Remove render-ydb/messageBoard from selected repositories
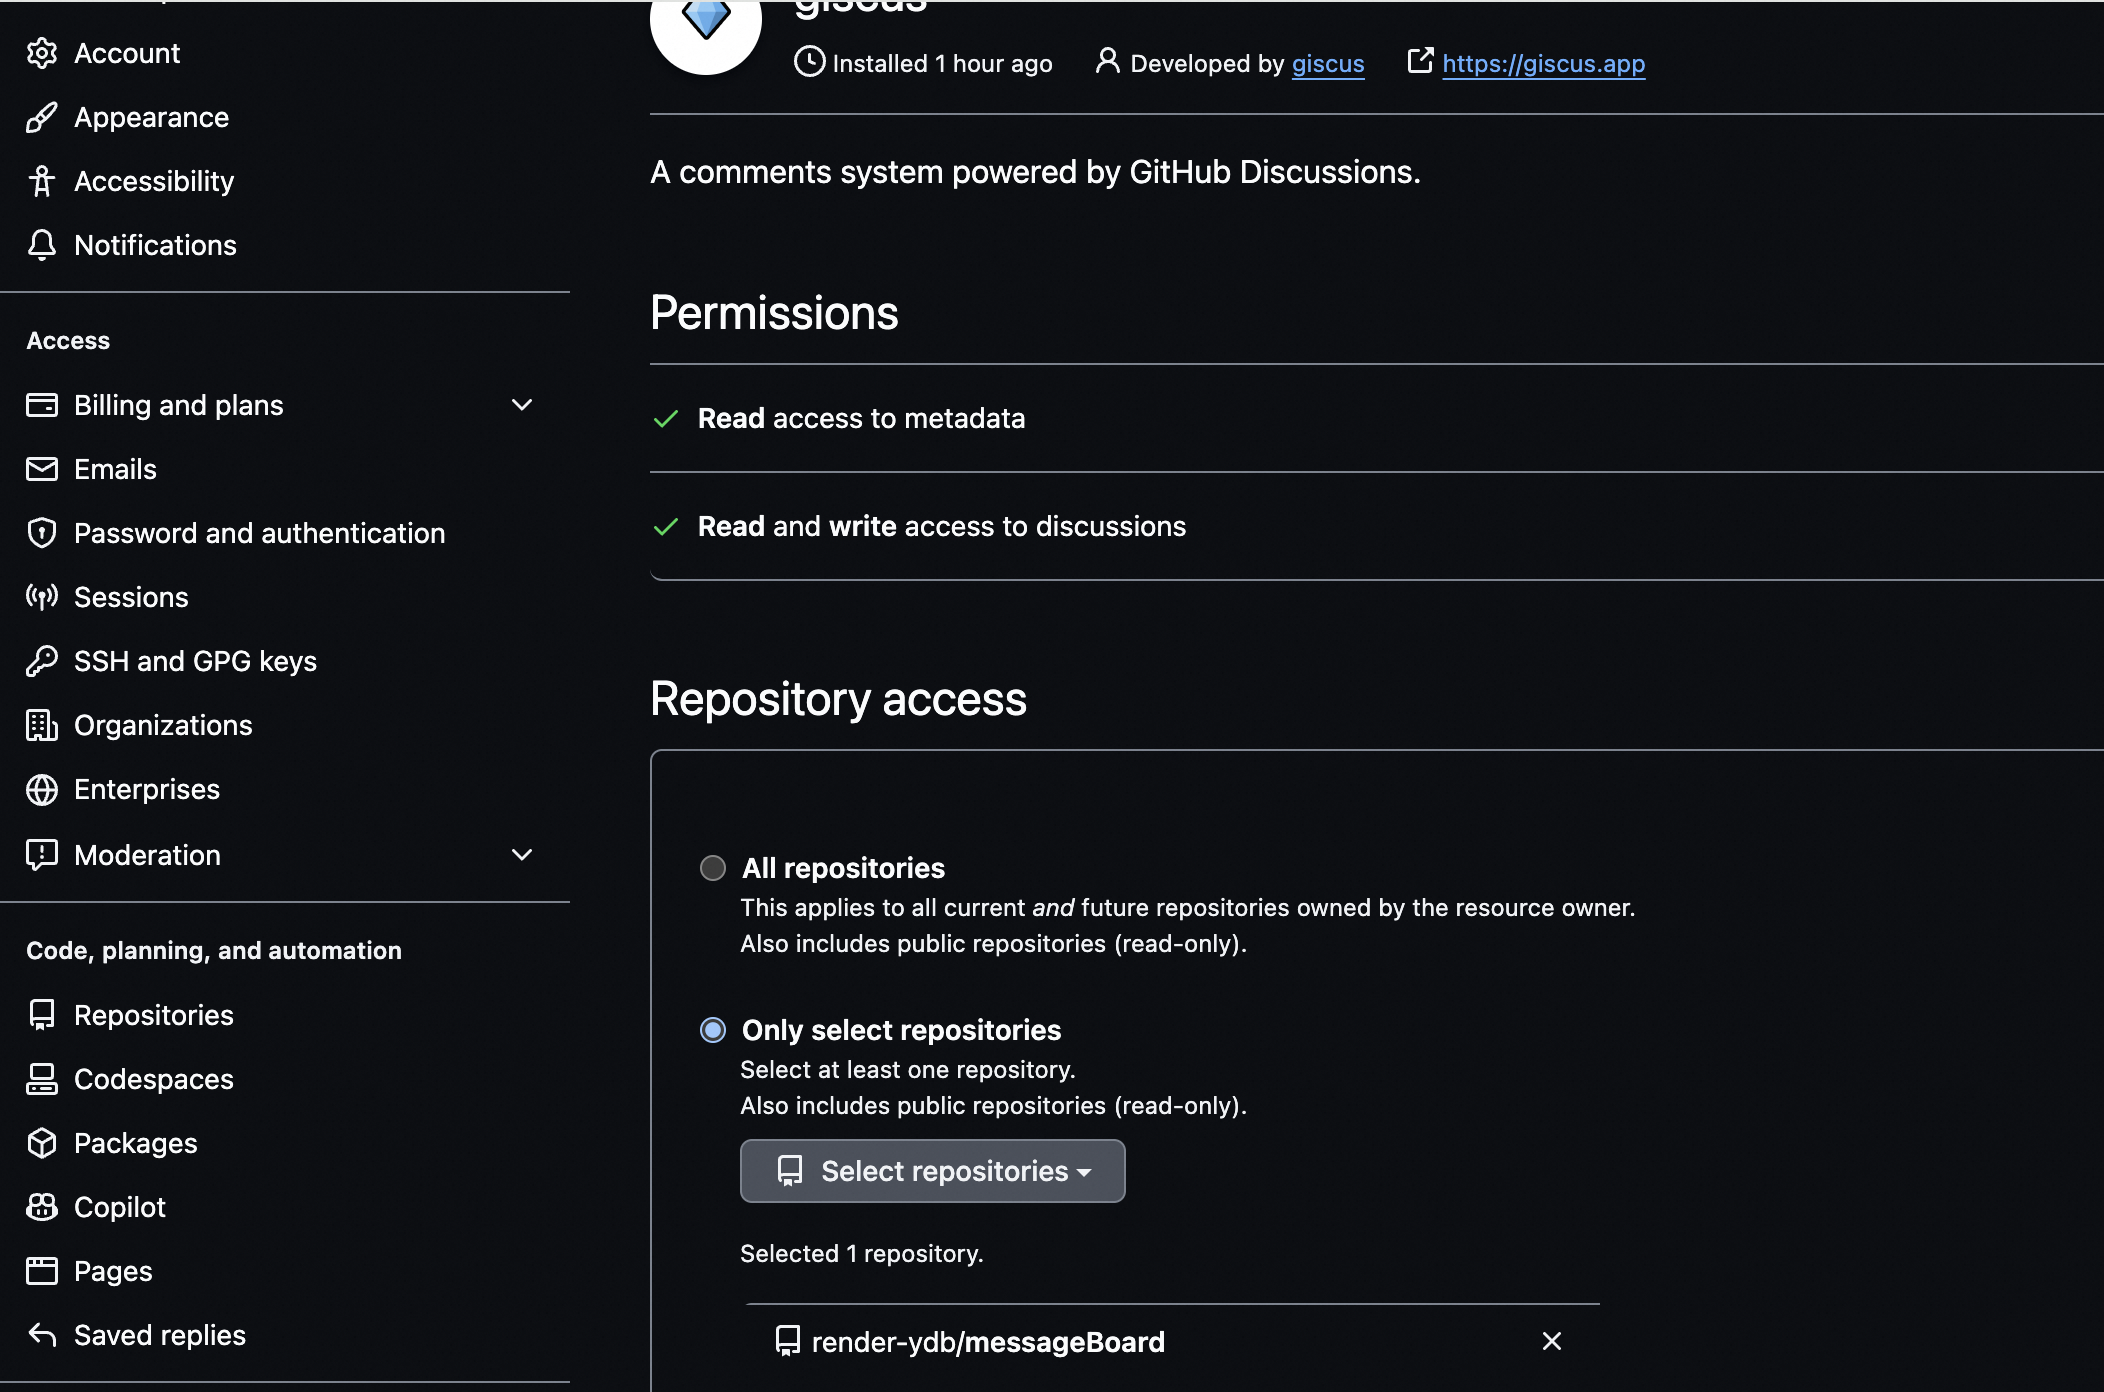Viewport: 2104px width, 1392px height. point(1551,1341)
